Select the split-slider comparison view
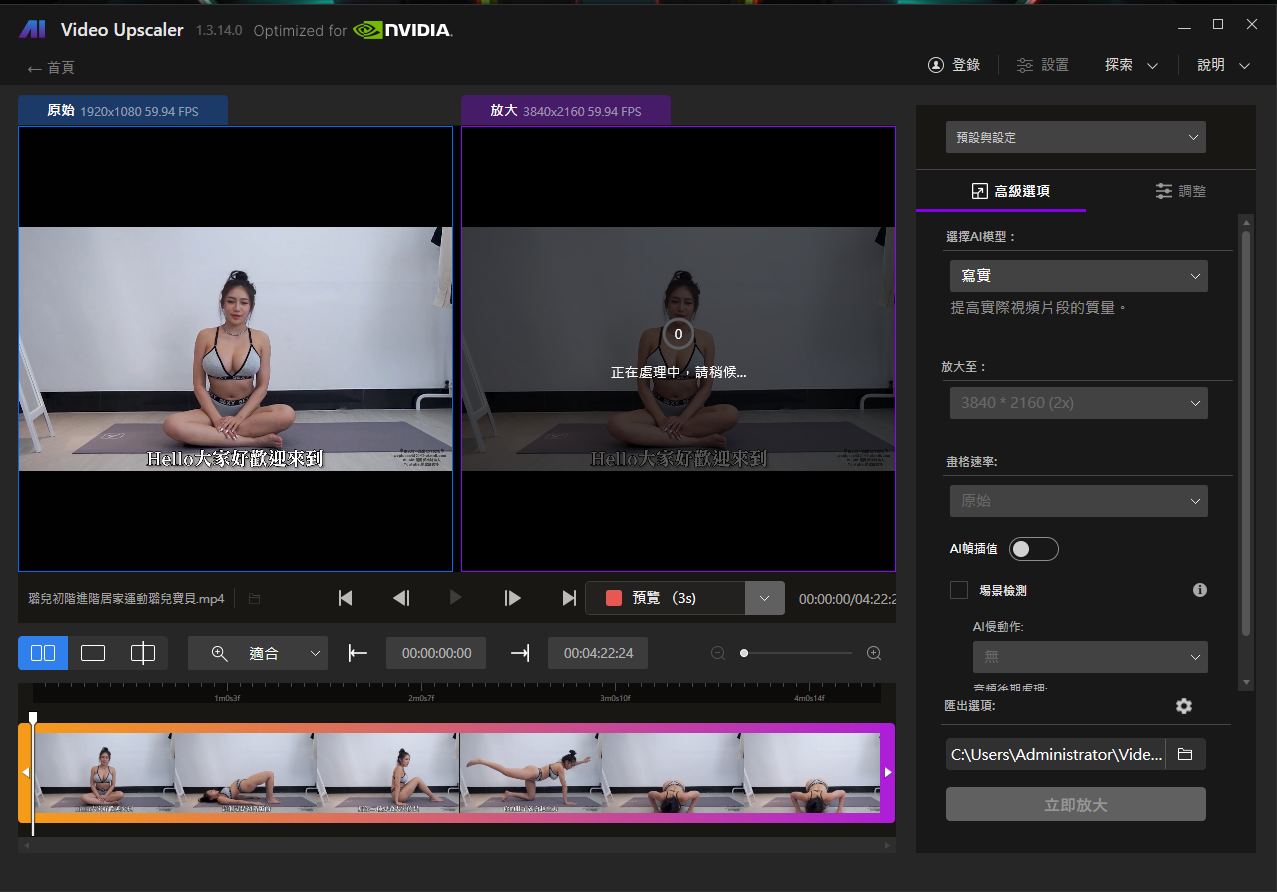The image size is (1277, 892). coord(143,653)
